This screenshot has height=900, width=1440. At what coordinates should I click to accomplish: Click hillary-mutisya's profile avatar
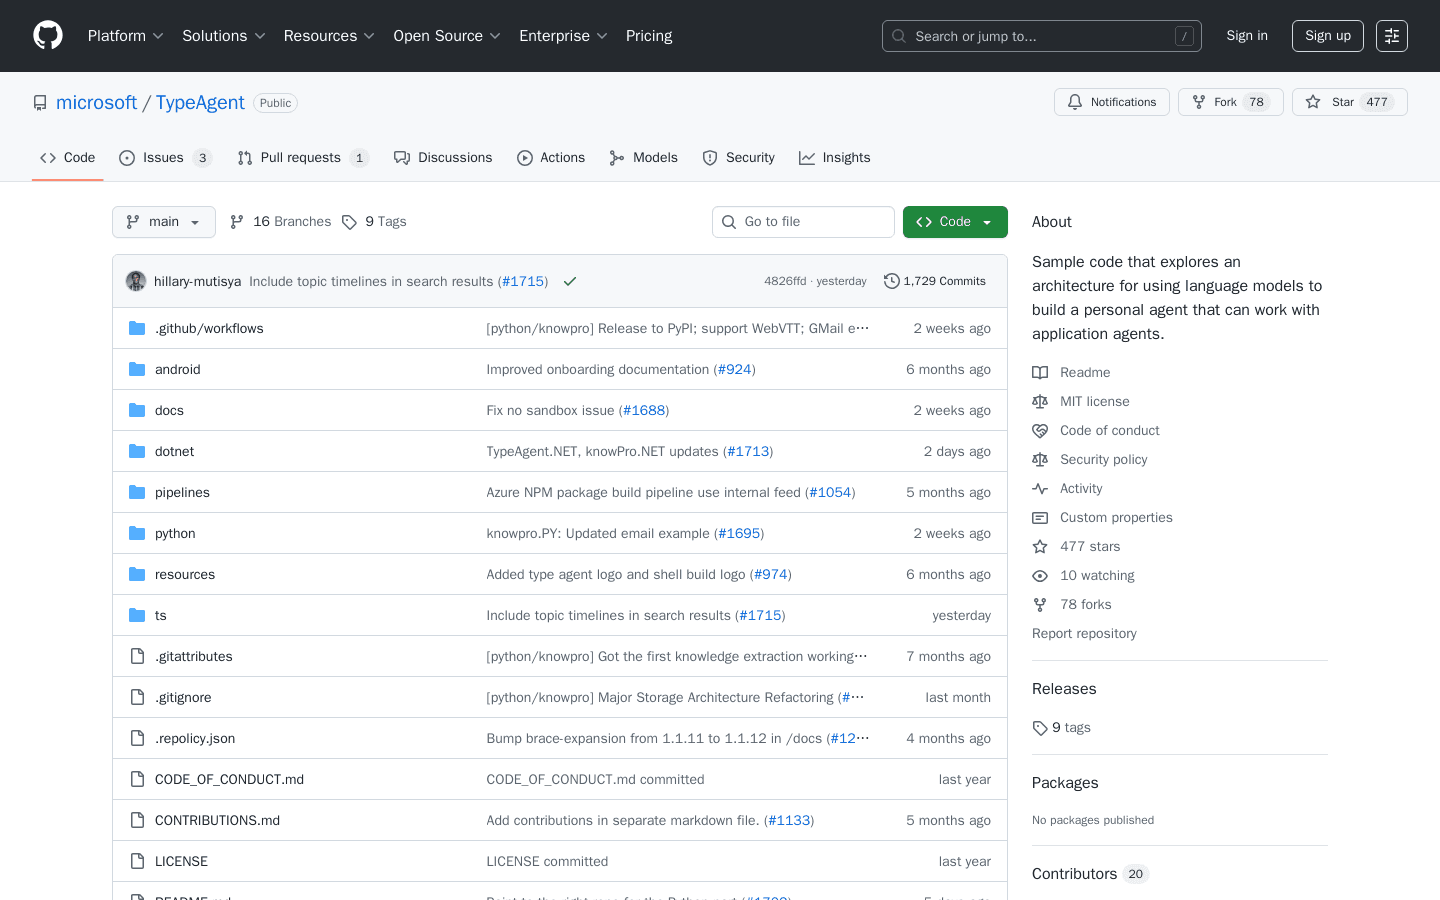coord(135,281)
